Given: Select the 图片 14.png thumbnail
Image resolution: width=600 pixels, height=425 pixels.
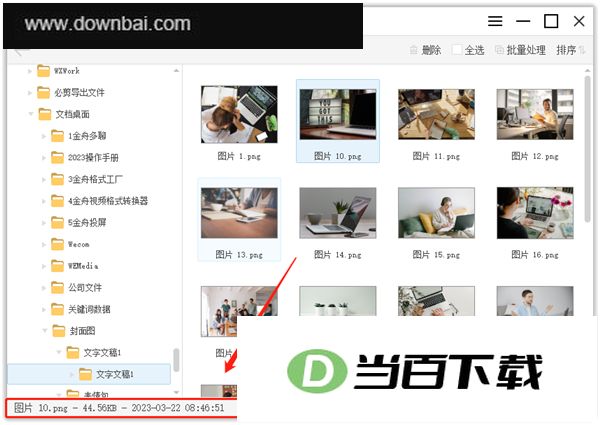Looking at the screenshot, I should [338, 213].
